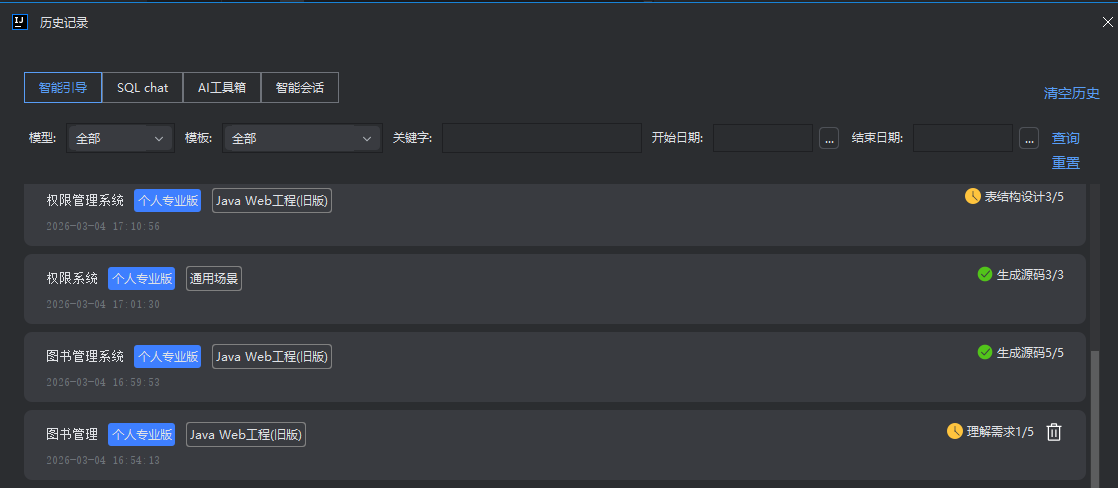Open the 权限系统 history record
The height and width of the screenshot is (488, 1118).
pyautogui.click(x=72, y=278)
